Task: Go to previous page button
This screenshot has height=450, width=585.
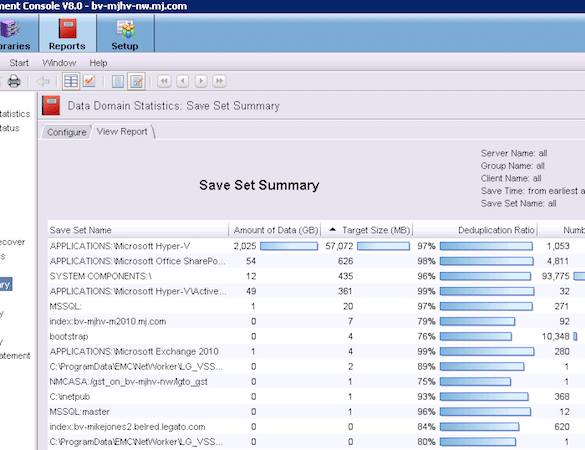Action: [182, 81]
